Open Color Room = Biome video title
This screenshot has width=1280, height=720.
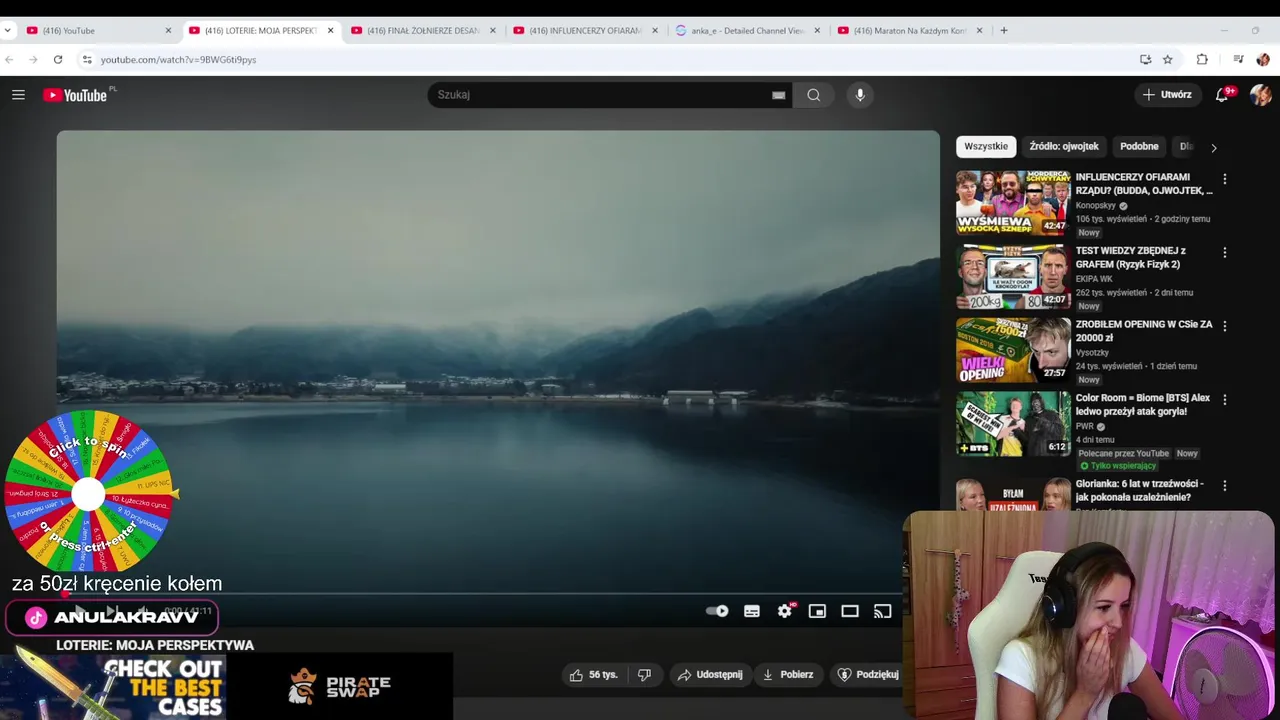coord(1143,404)
